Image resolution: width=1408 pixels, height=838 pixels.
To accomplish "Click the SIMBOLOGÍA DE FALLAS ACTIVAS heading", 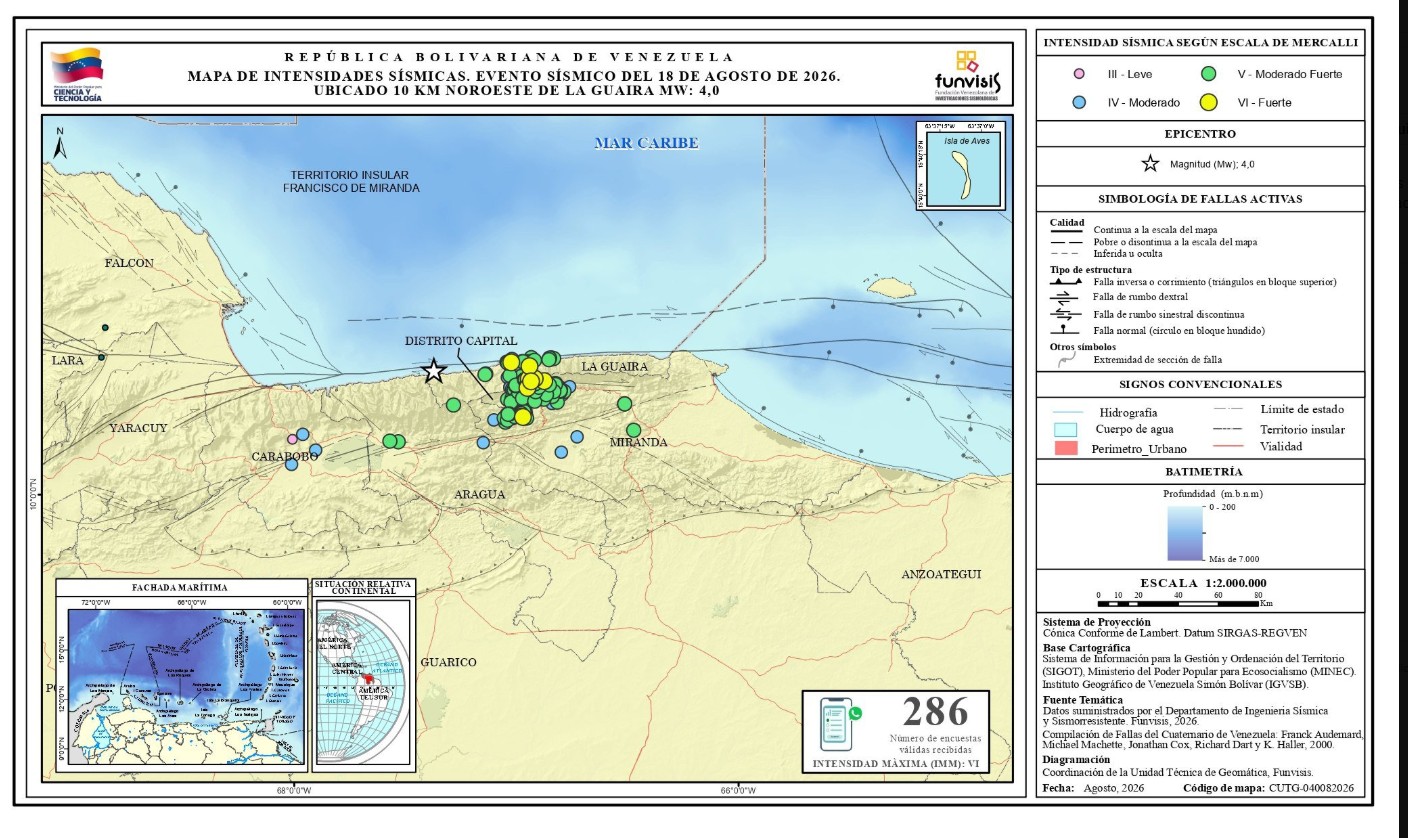I will [1200, 199].
